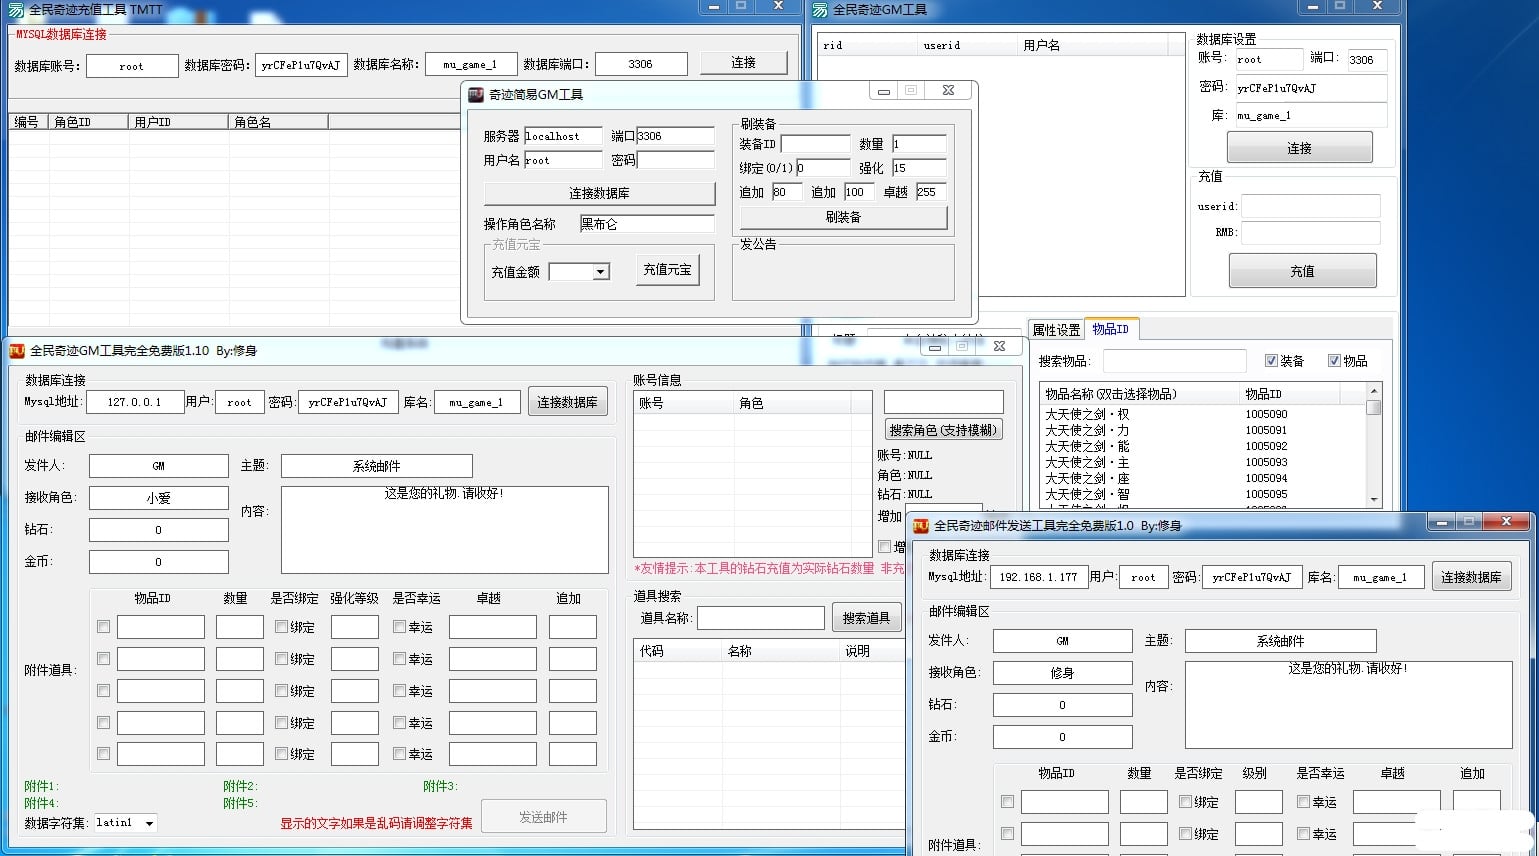Viewport: 1539px width, 856px height.
Task: Select the 物品ID tab
Action: 1110,329
